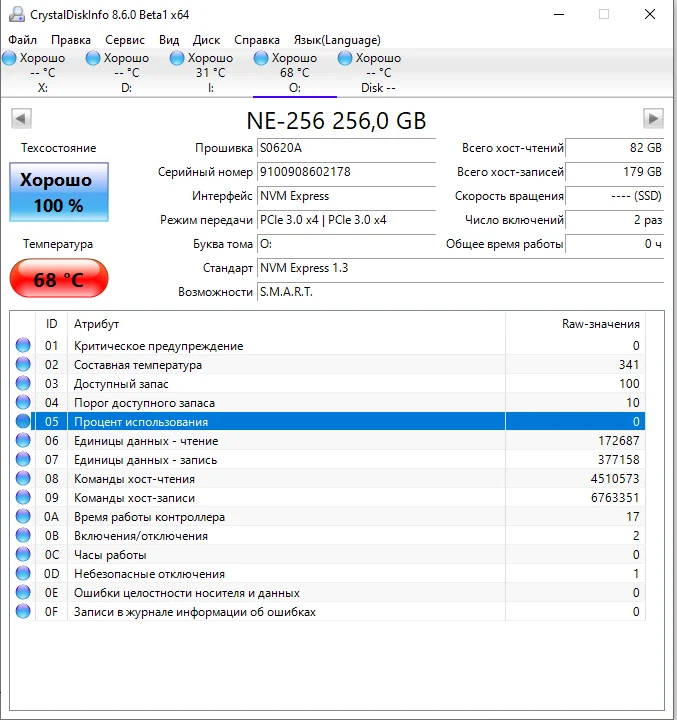Select the 'Disk --' drive entry

pyautogui.click(x=378, y=73)
